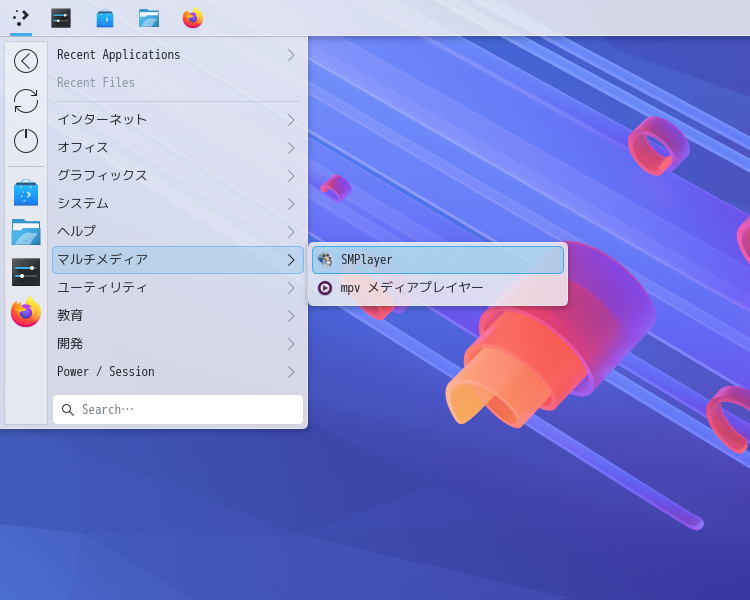The image size is (750, 600).
Task: Click the application launcher icon in the panel
Action: 21,18
